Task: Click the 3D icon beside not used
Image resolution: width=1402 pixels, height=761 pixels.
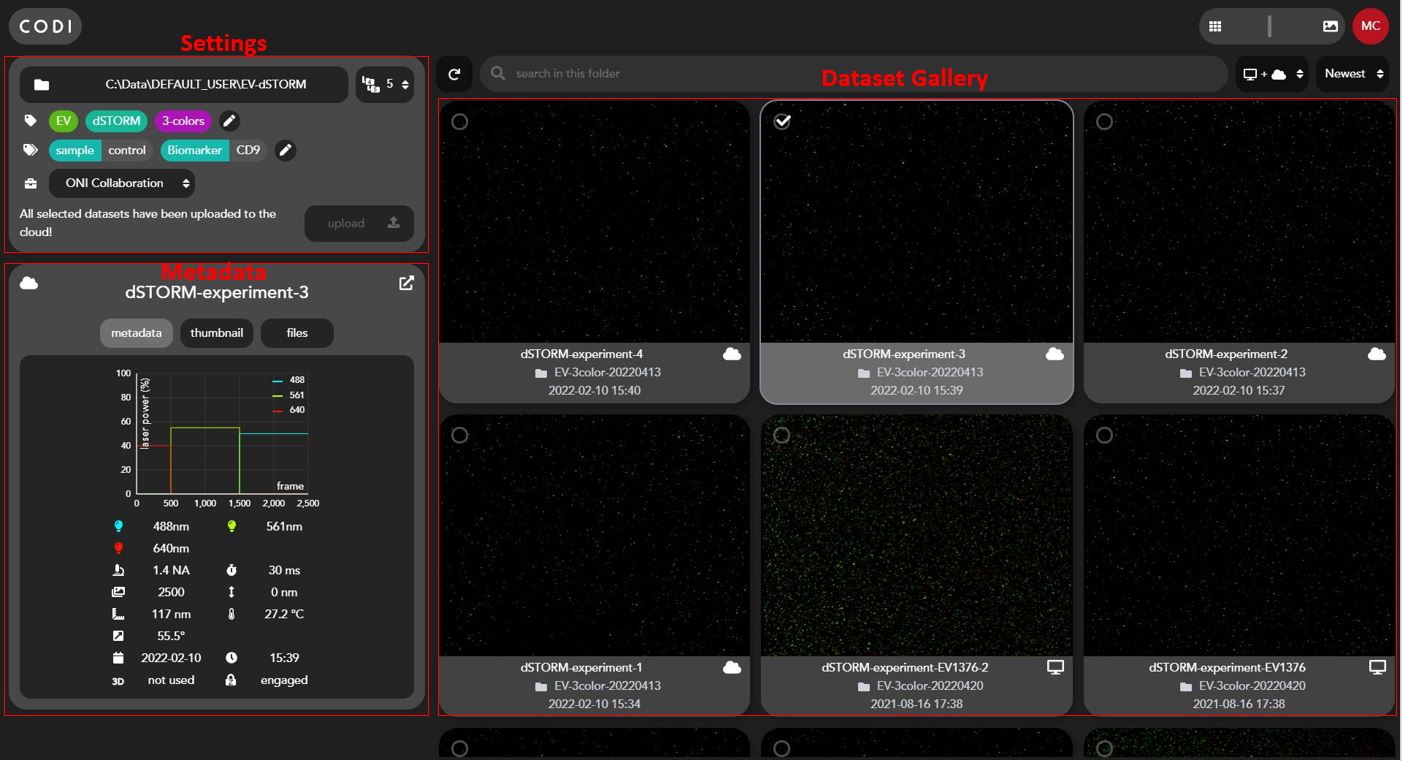Action: click(119, 681)
